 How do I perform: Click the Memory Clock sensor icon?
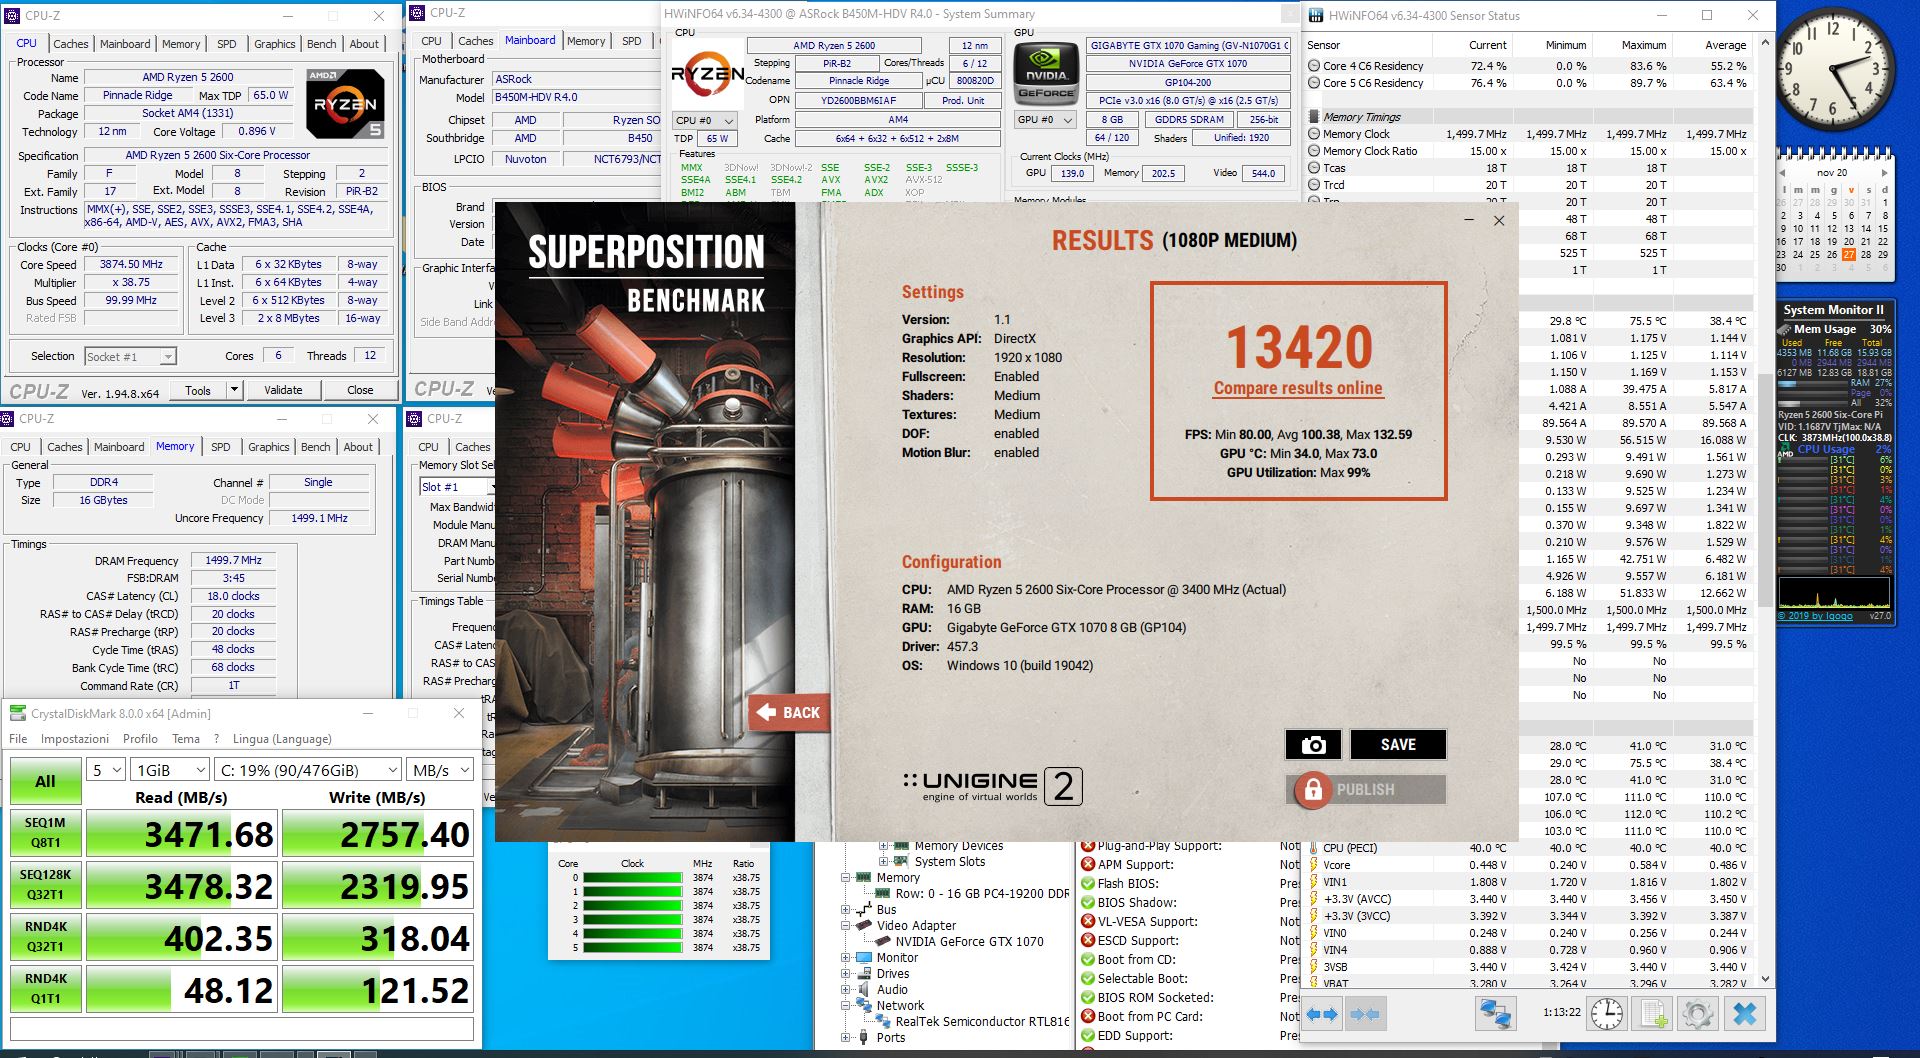[x=1314, y=134]
